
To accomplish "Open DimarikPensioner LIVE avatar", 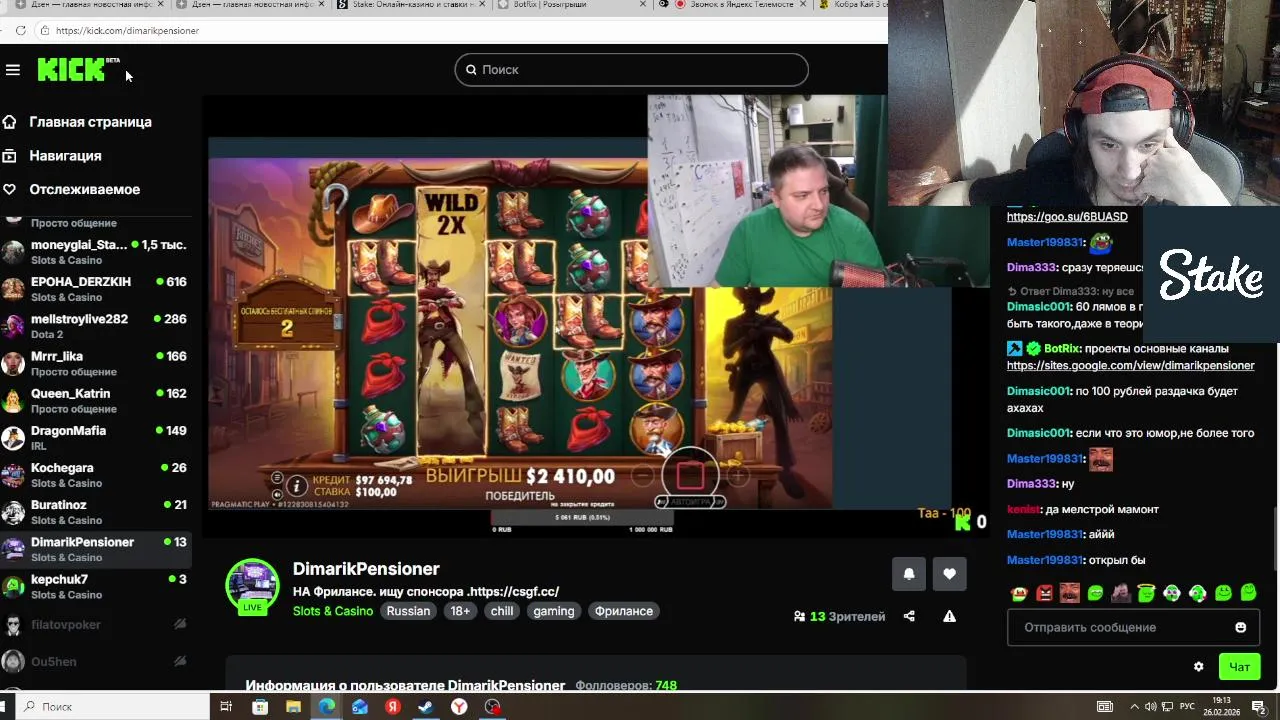I will 252,586.
